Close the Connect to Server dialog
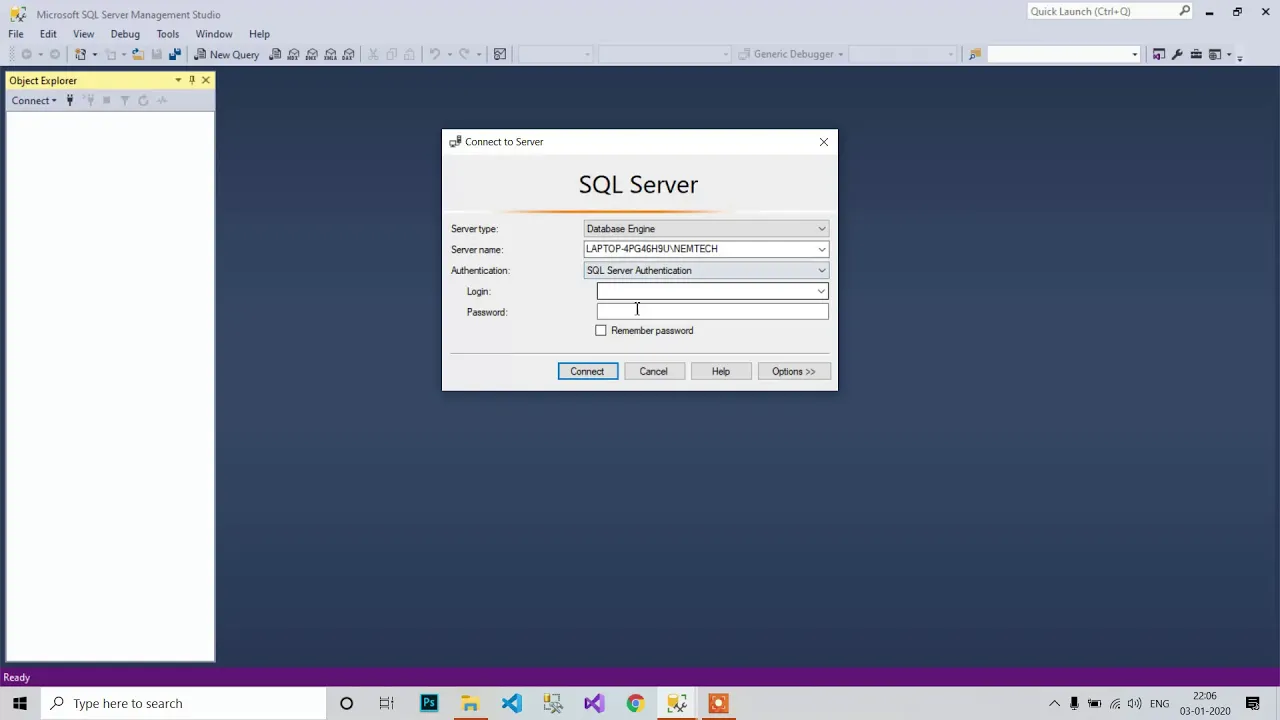Screen dimensions: 1280x720 click(x=824, y=142)
